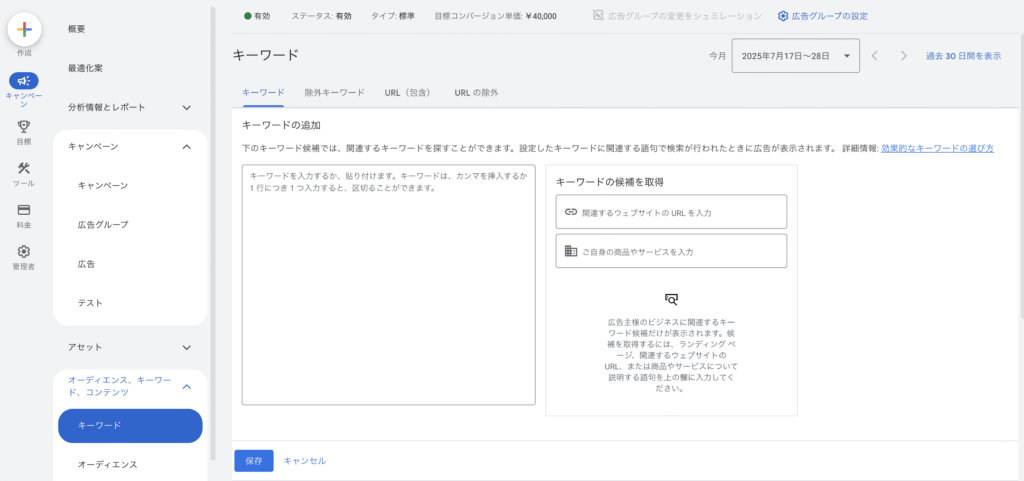1024x481 pixels.
Task: Click the ステータス: 有効 text
Action: (x=321, y=16)
